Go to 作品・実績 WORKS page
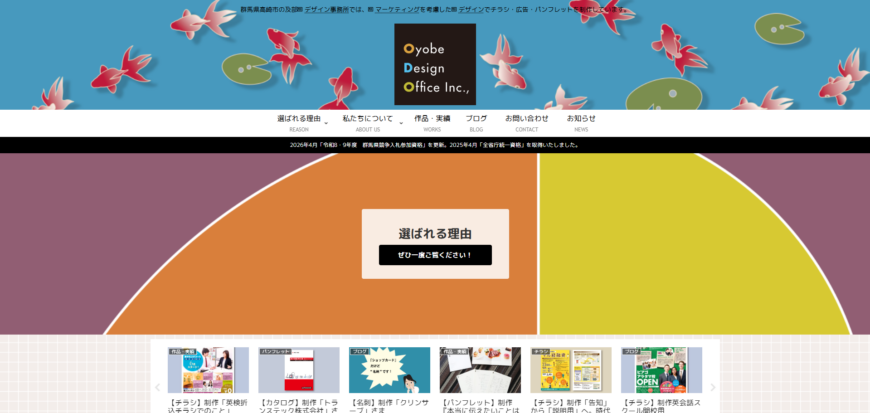870x413 pixels. point(432,123)
